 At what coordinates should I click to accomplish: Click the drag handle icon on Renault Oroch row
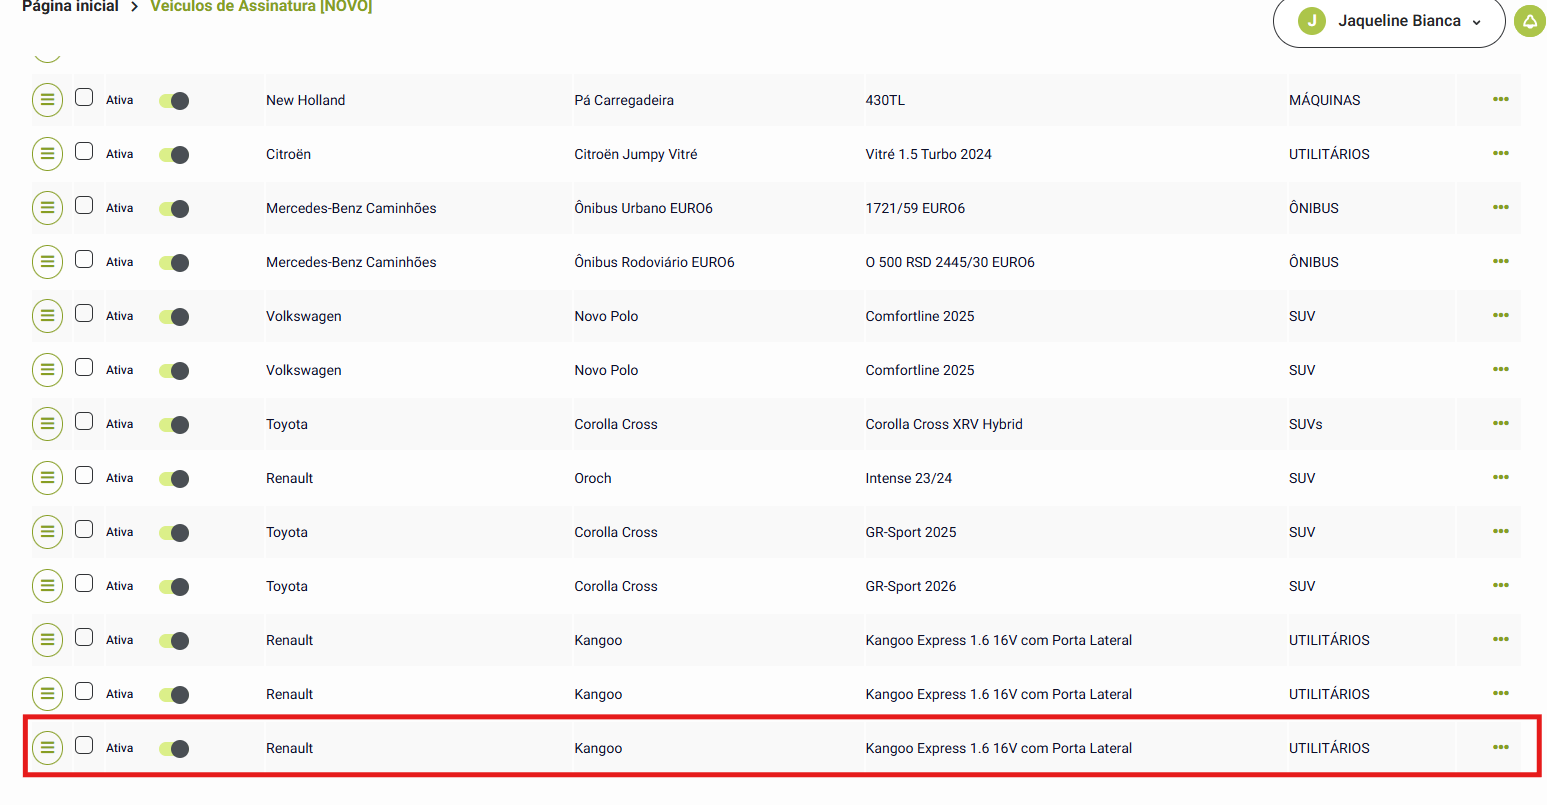pos(47,478)
